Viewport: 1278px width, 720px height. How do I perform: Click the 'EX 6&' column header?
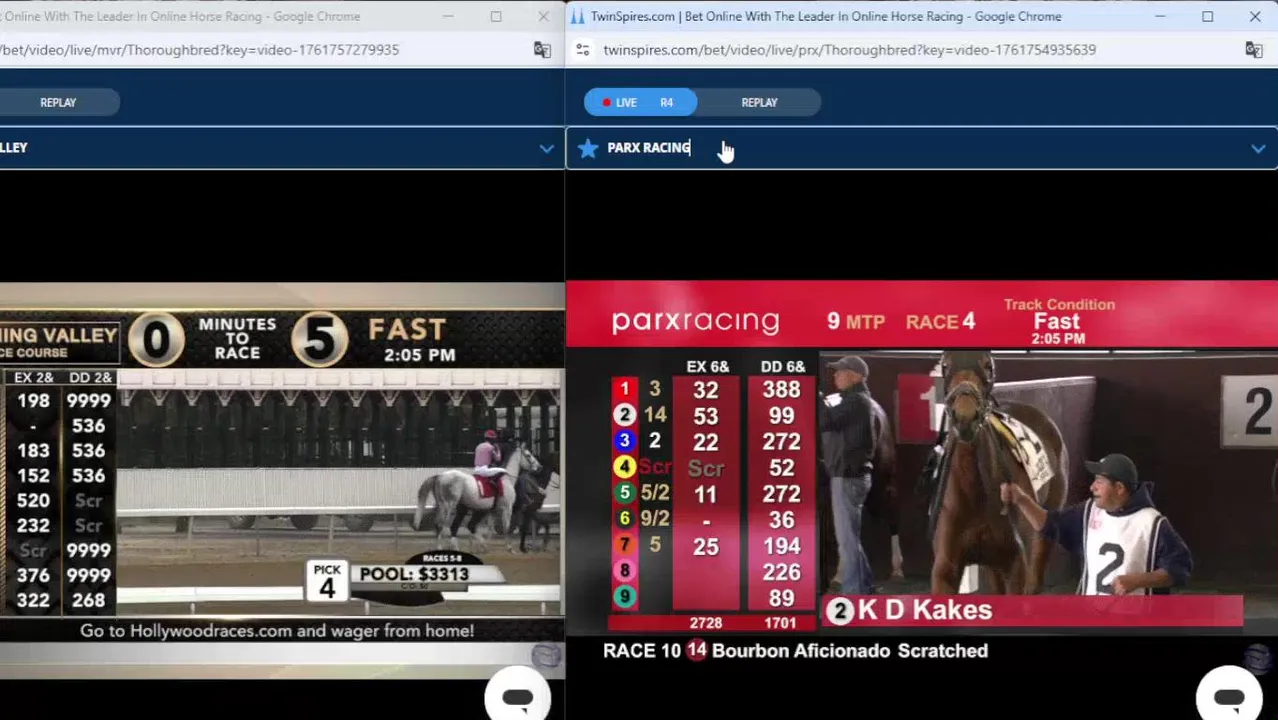(707, 367)
